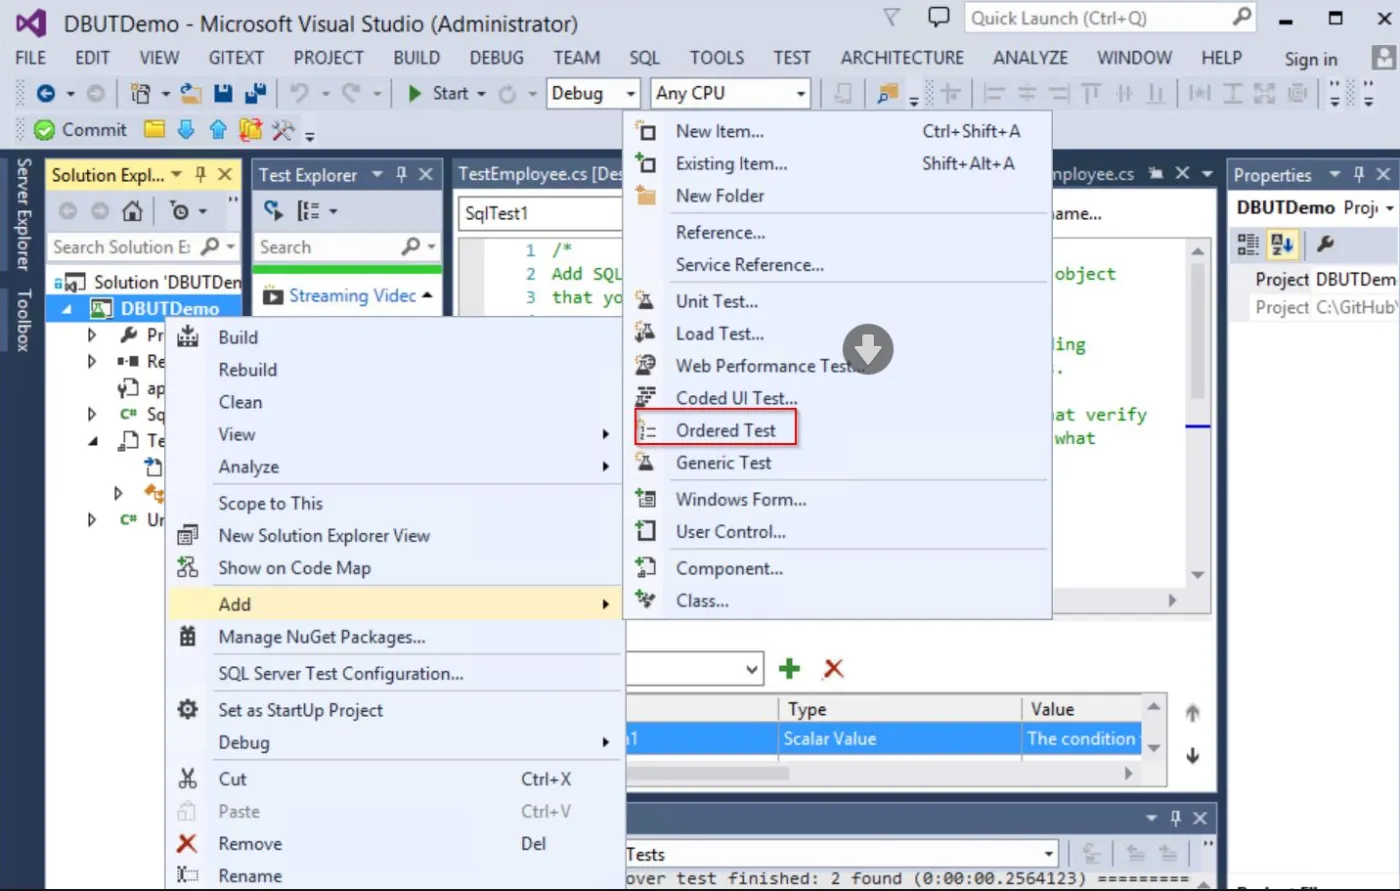The height and width of the screenshot is (891, 1400).
Task: Click the notifications filter flag icon
Action: tap(893, 18)
